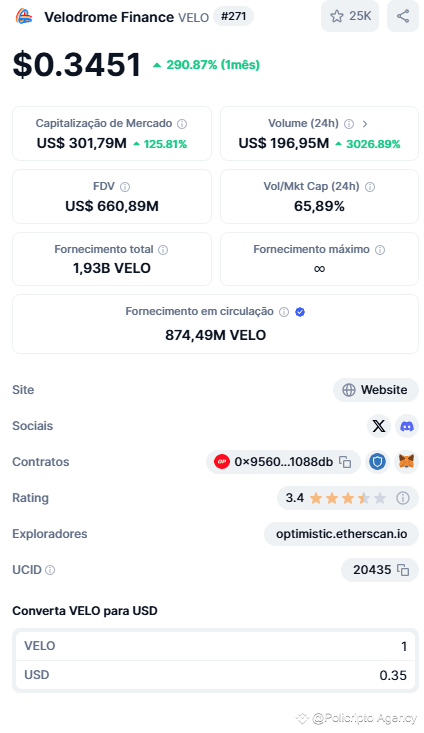Click the info icon beside Capitalização de Mercado
Viewport: 424px width, 733px height.
182,124
